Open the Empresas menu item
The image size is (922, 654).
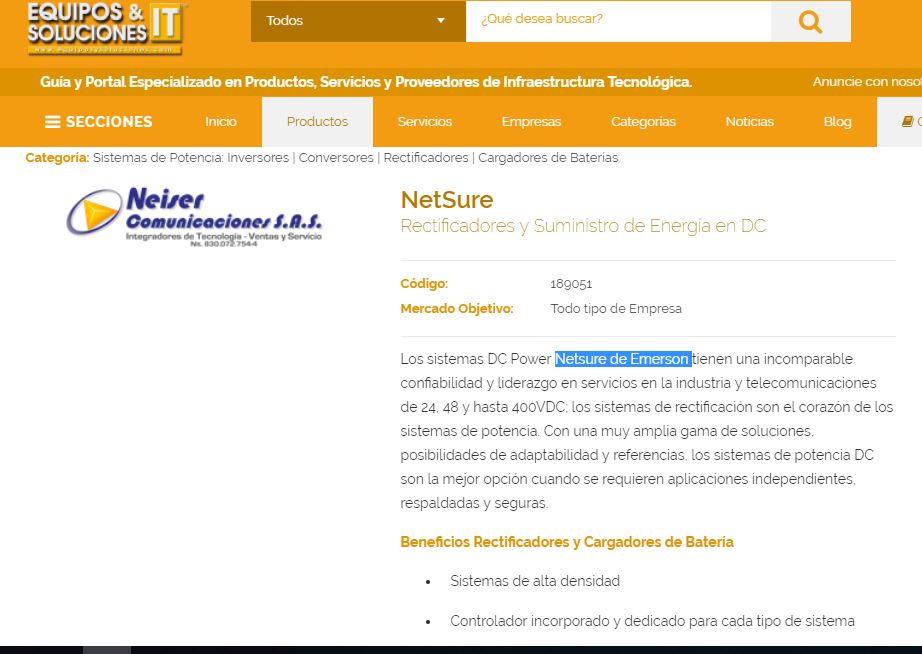point(531,122)
